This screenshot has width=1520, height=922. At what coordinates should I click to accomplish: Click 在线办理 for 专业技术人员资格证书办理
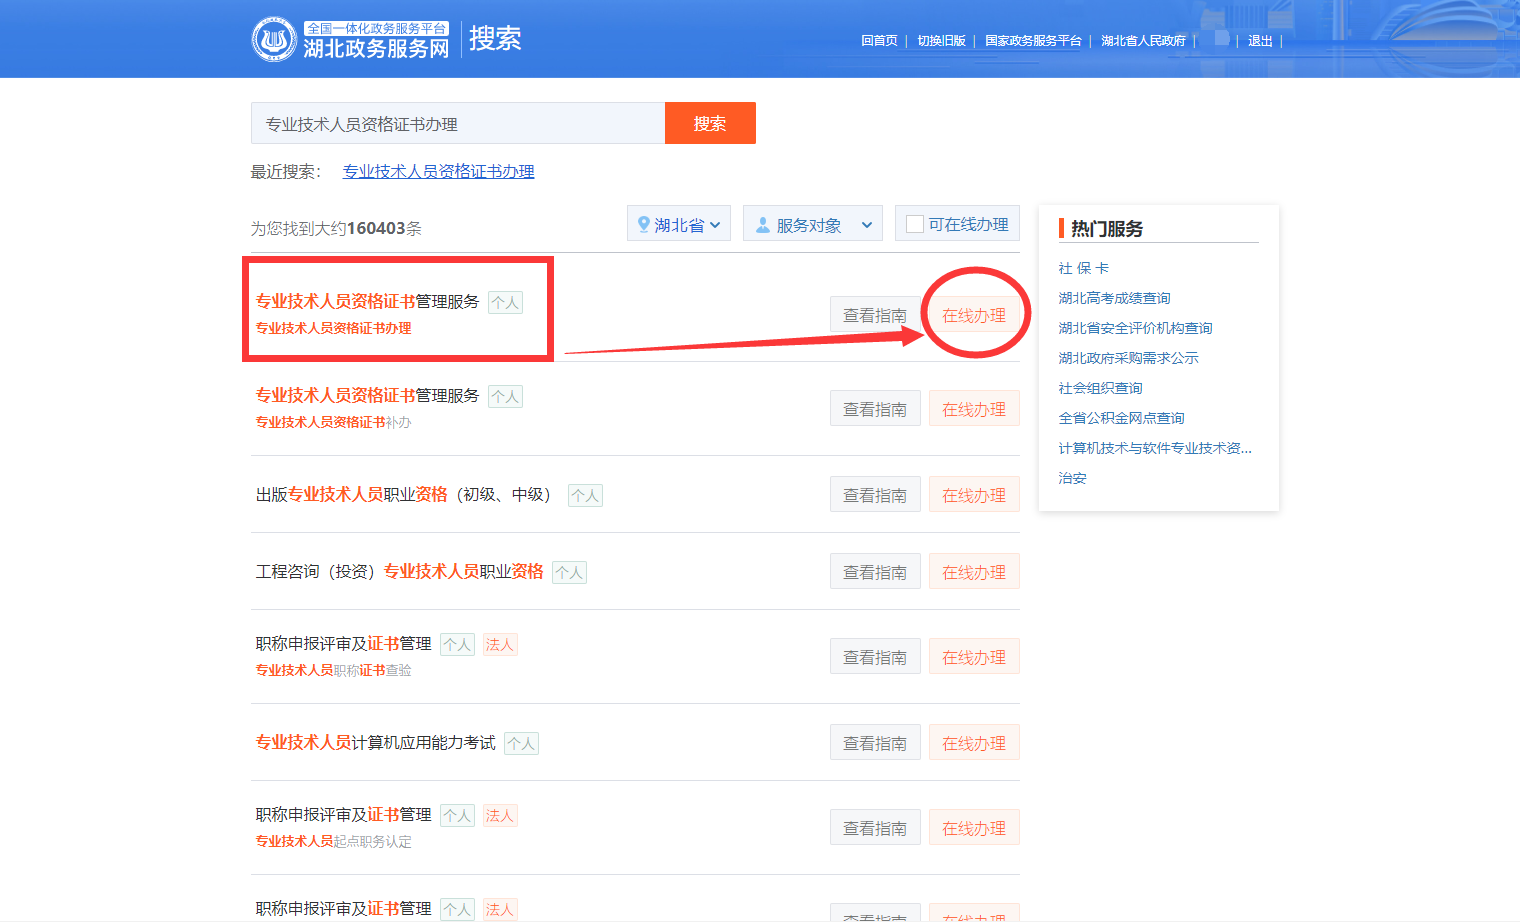tap(974, 315)
